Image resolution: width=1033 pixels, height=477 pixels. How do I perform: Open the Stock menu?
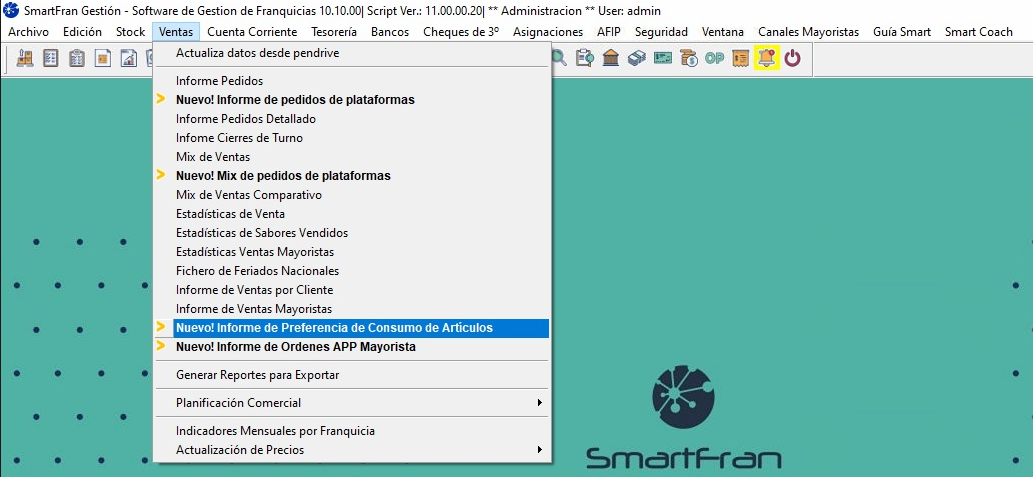[x=130, y=32]
